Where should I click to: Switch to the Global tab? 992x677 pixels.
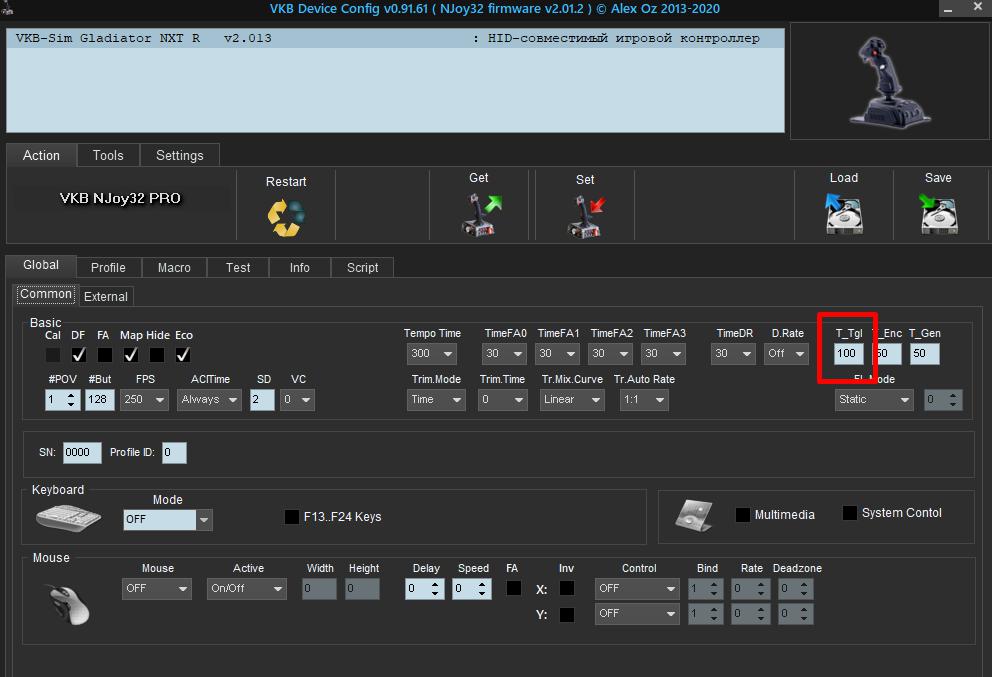point(41,265)
